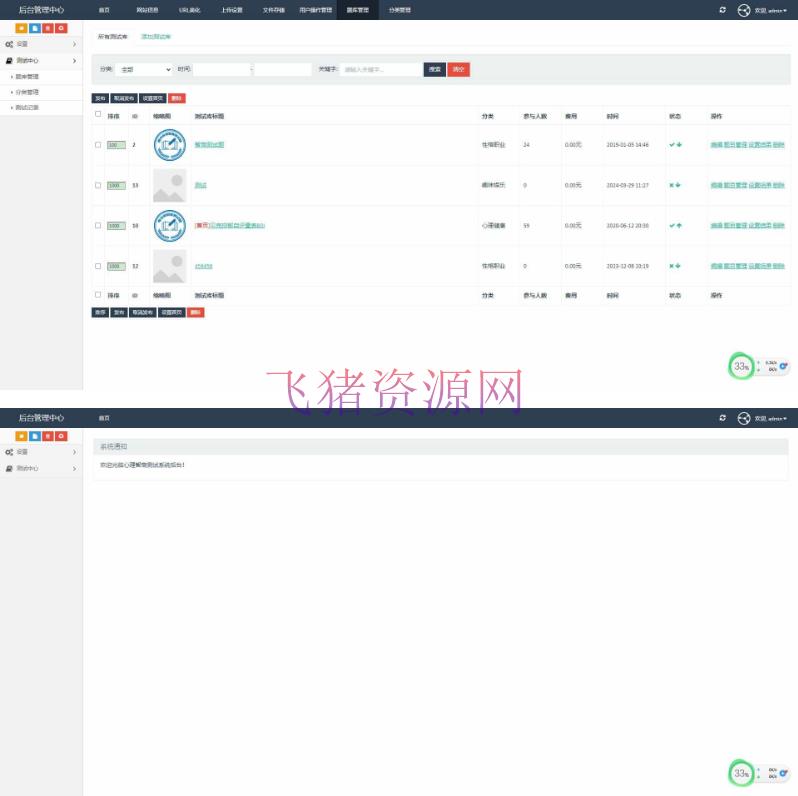Click the check status icon for ID 10
The image size is (798, 796).
[x=672, y=225]
